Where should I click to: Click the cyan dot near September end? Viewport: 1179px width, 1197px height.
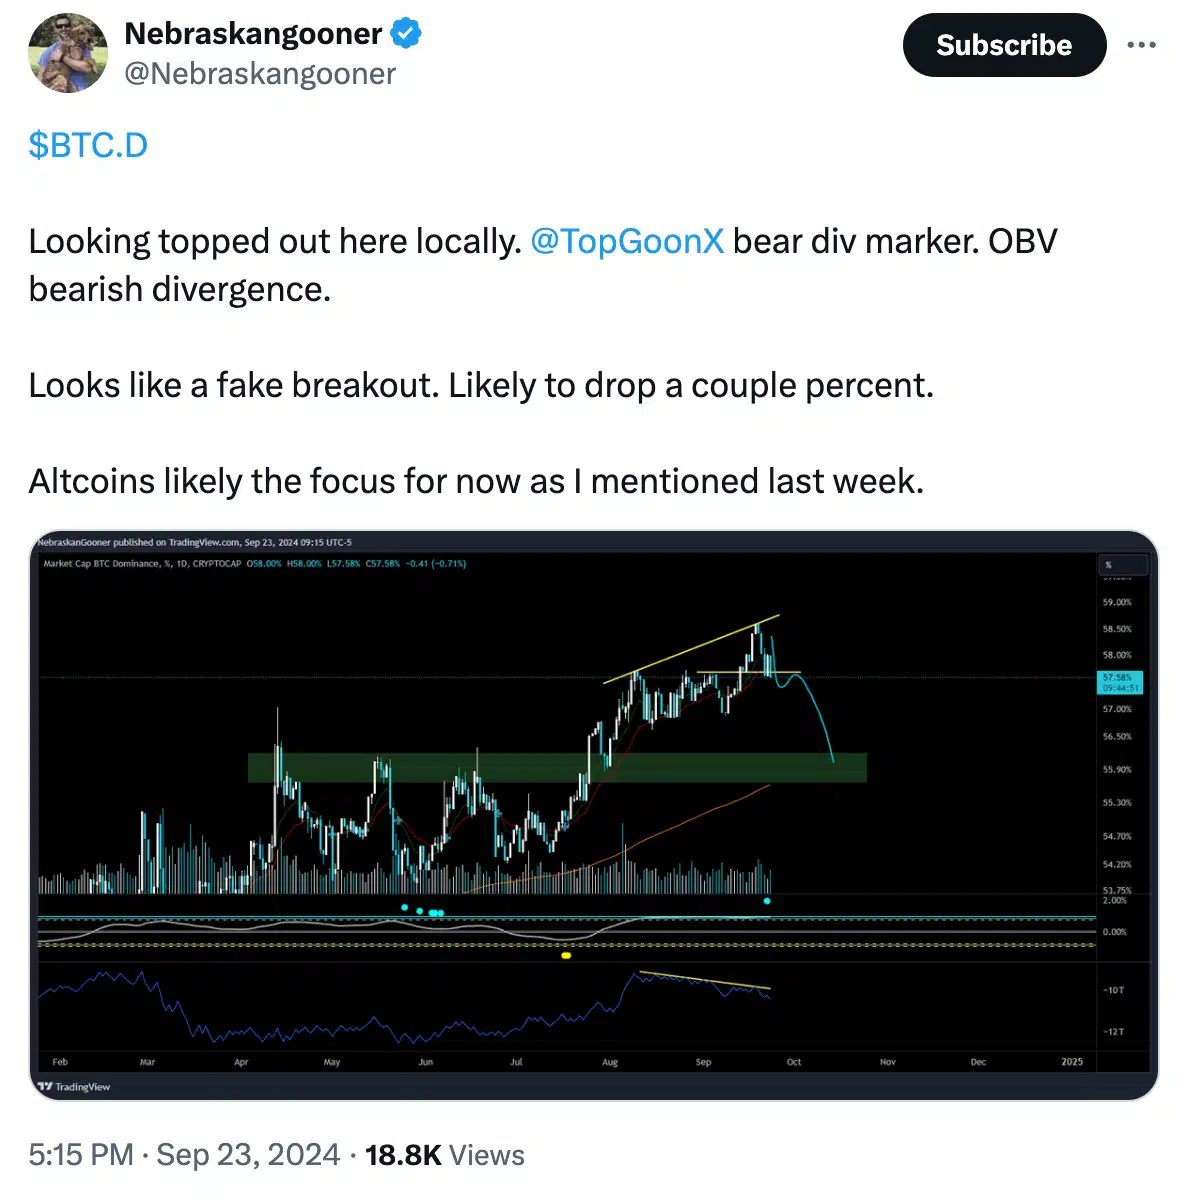(x=767, y=902)
